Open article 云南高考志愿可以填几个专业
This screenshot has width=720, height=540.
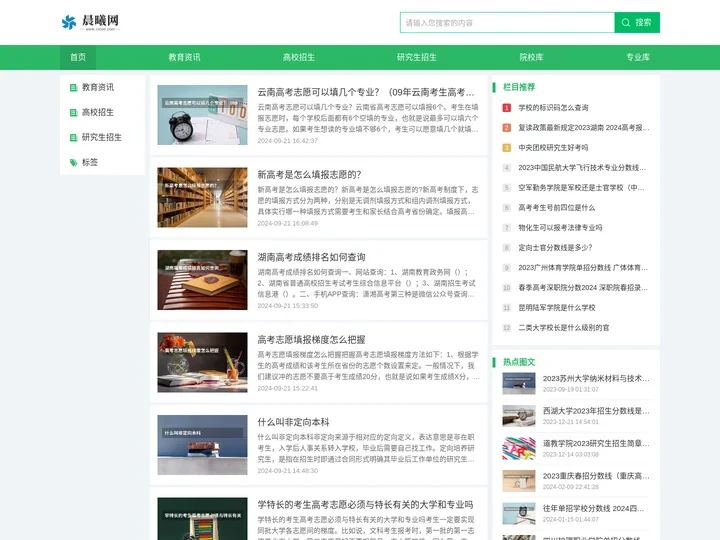[366, 92]
